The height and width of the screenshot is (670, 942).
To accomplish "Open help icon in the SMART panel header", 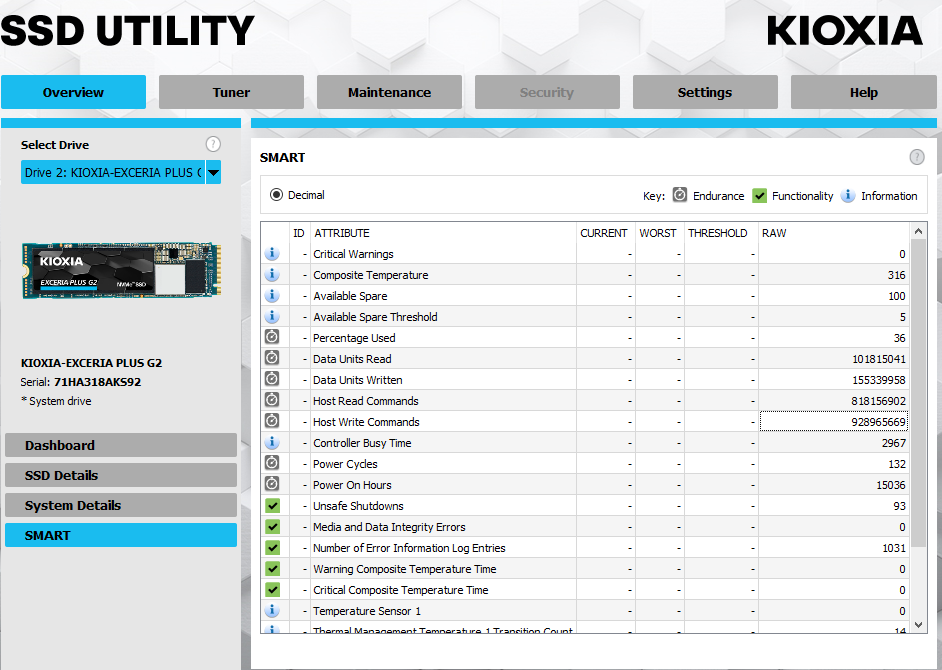I will pos(917,157).
